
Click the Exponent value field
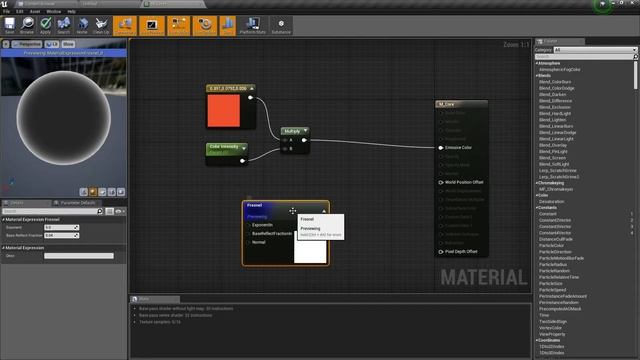tap(61, 227)
